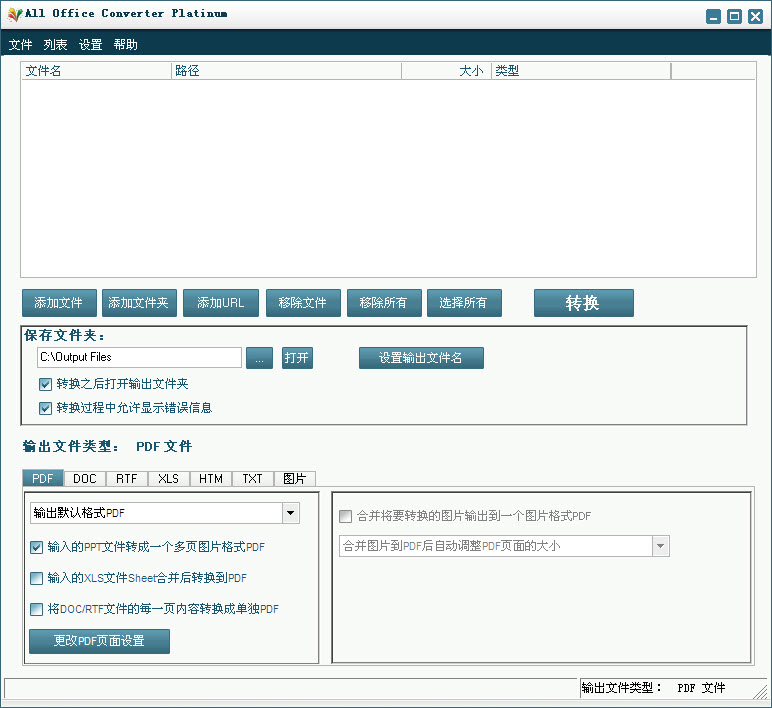
Task: Uncheck 转换过程中允许显示错误信息 checkbox
Action: [x=45, y=408]
